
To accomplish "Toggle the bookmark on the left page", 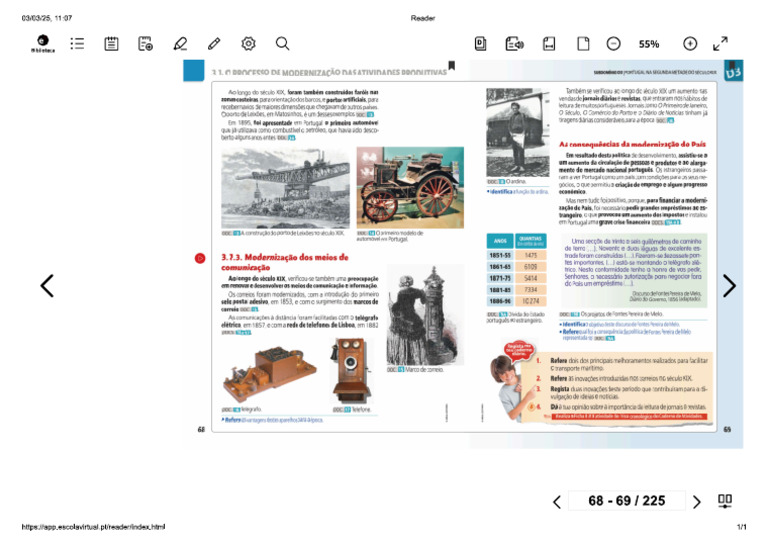I will pyautogui.click(x=452, y=66).
